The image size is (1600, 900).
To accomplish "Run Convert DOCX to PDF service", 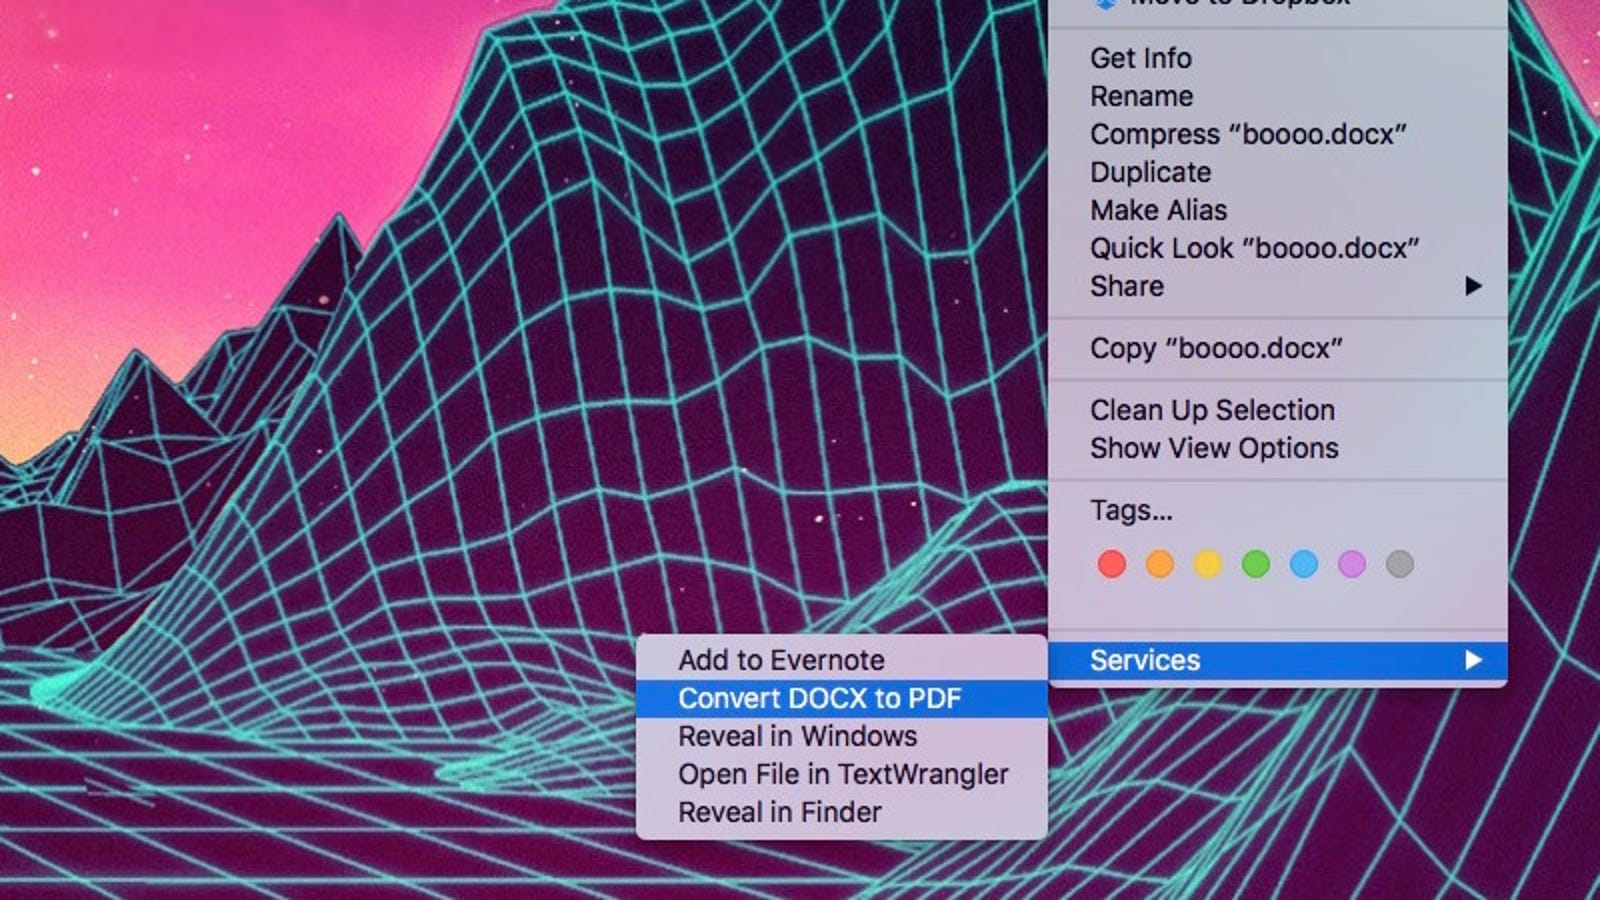I will pos(842,698).
